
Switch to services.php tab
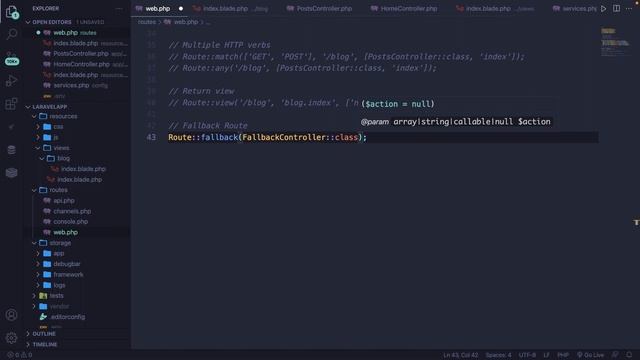tap(575, 9)
